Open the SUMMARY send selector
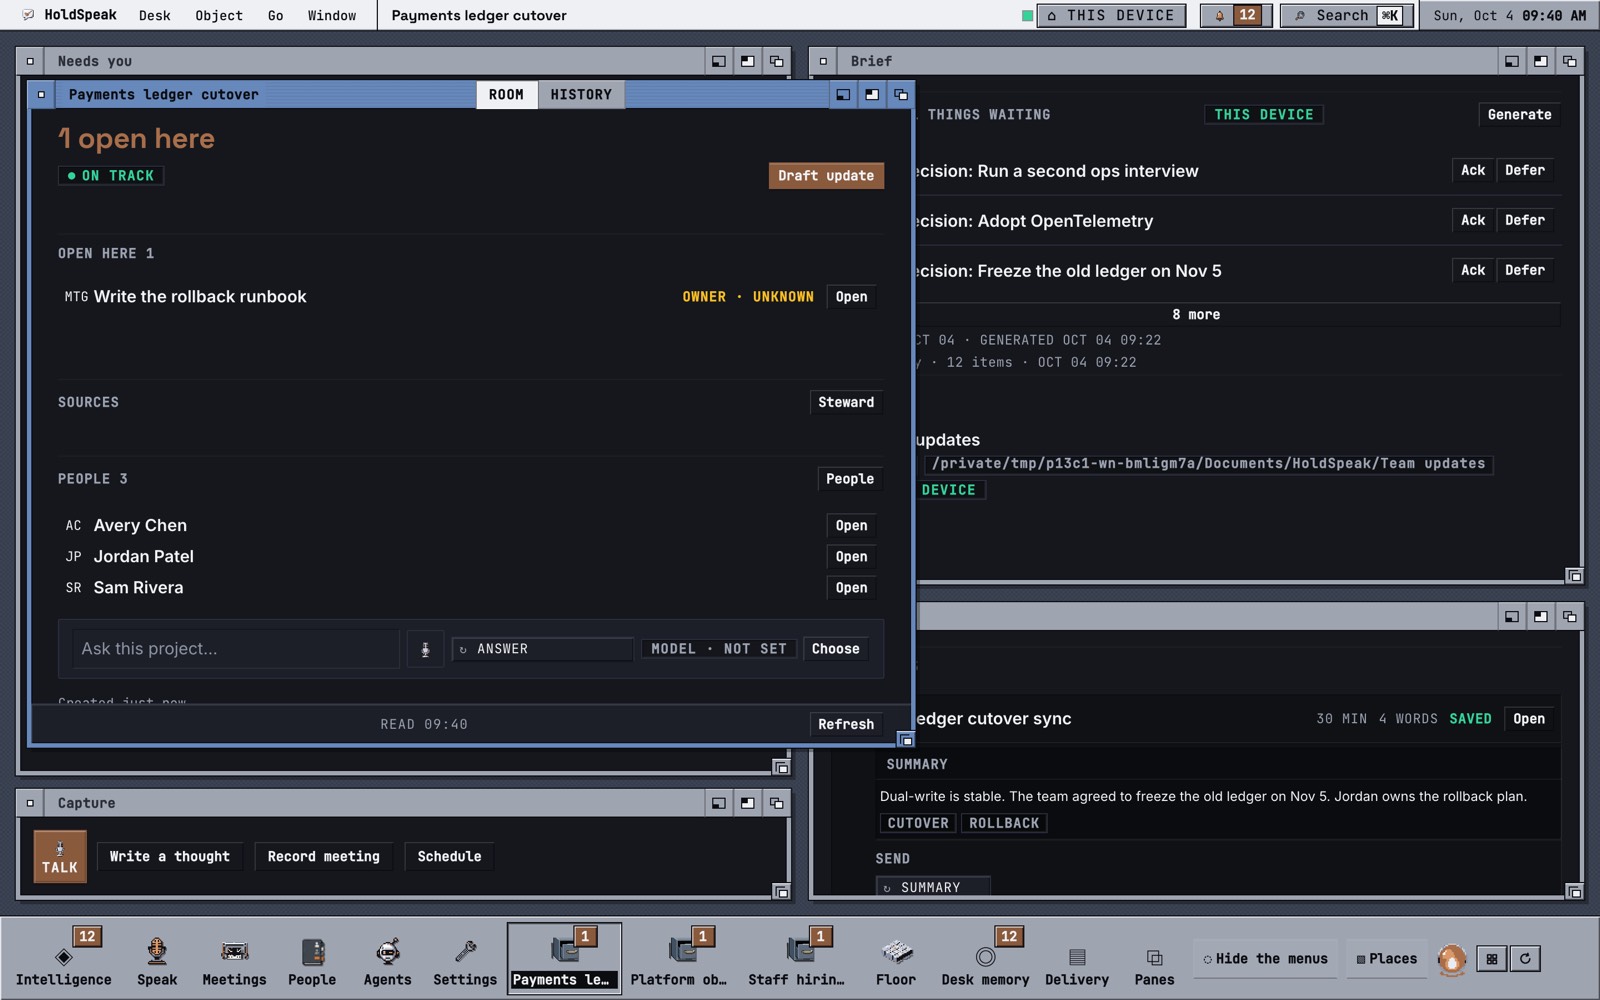This screenshot has width=1600, height=1000. (x=933, y=887)
